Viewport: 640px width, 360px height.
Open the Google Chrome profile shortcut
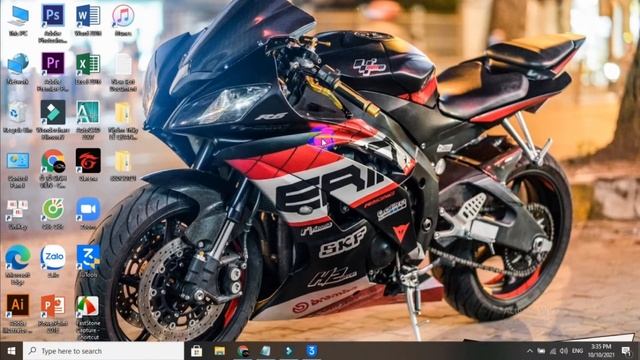pyautogui.click(x=53, y=168)
